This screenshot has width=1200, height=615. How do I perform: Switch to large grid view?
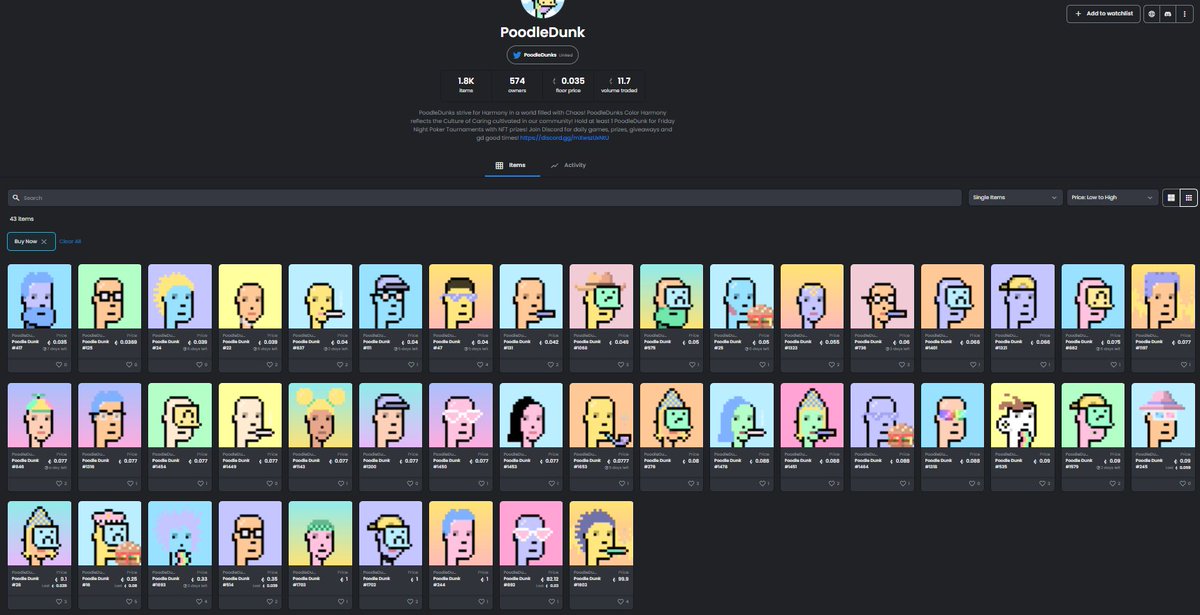click(1171, 198)
